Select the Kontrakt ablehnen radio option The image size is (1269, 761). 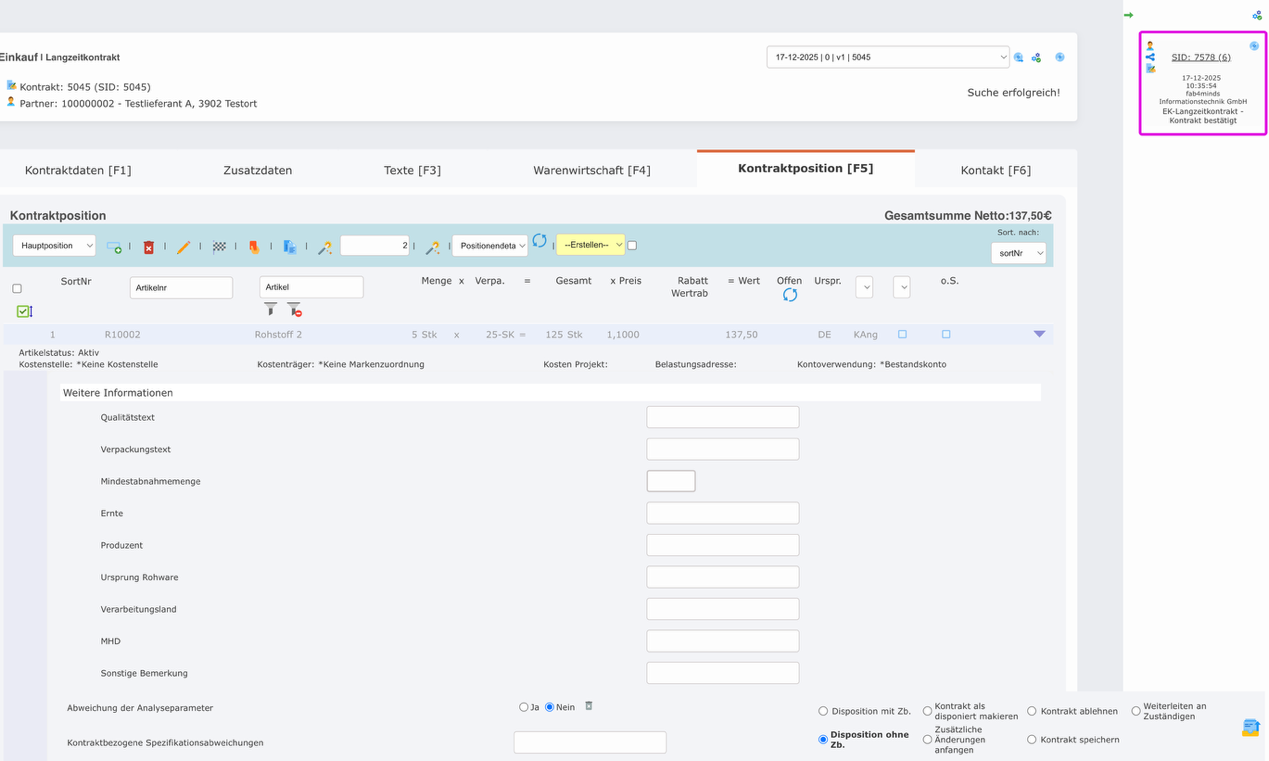[1031, 711]
